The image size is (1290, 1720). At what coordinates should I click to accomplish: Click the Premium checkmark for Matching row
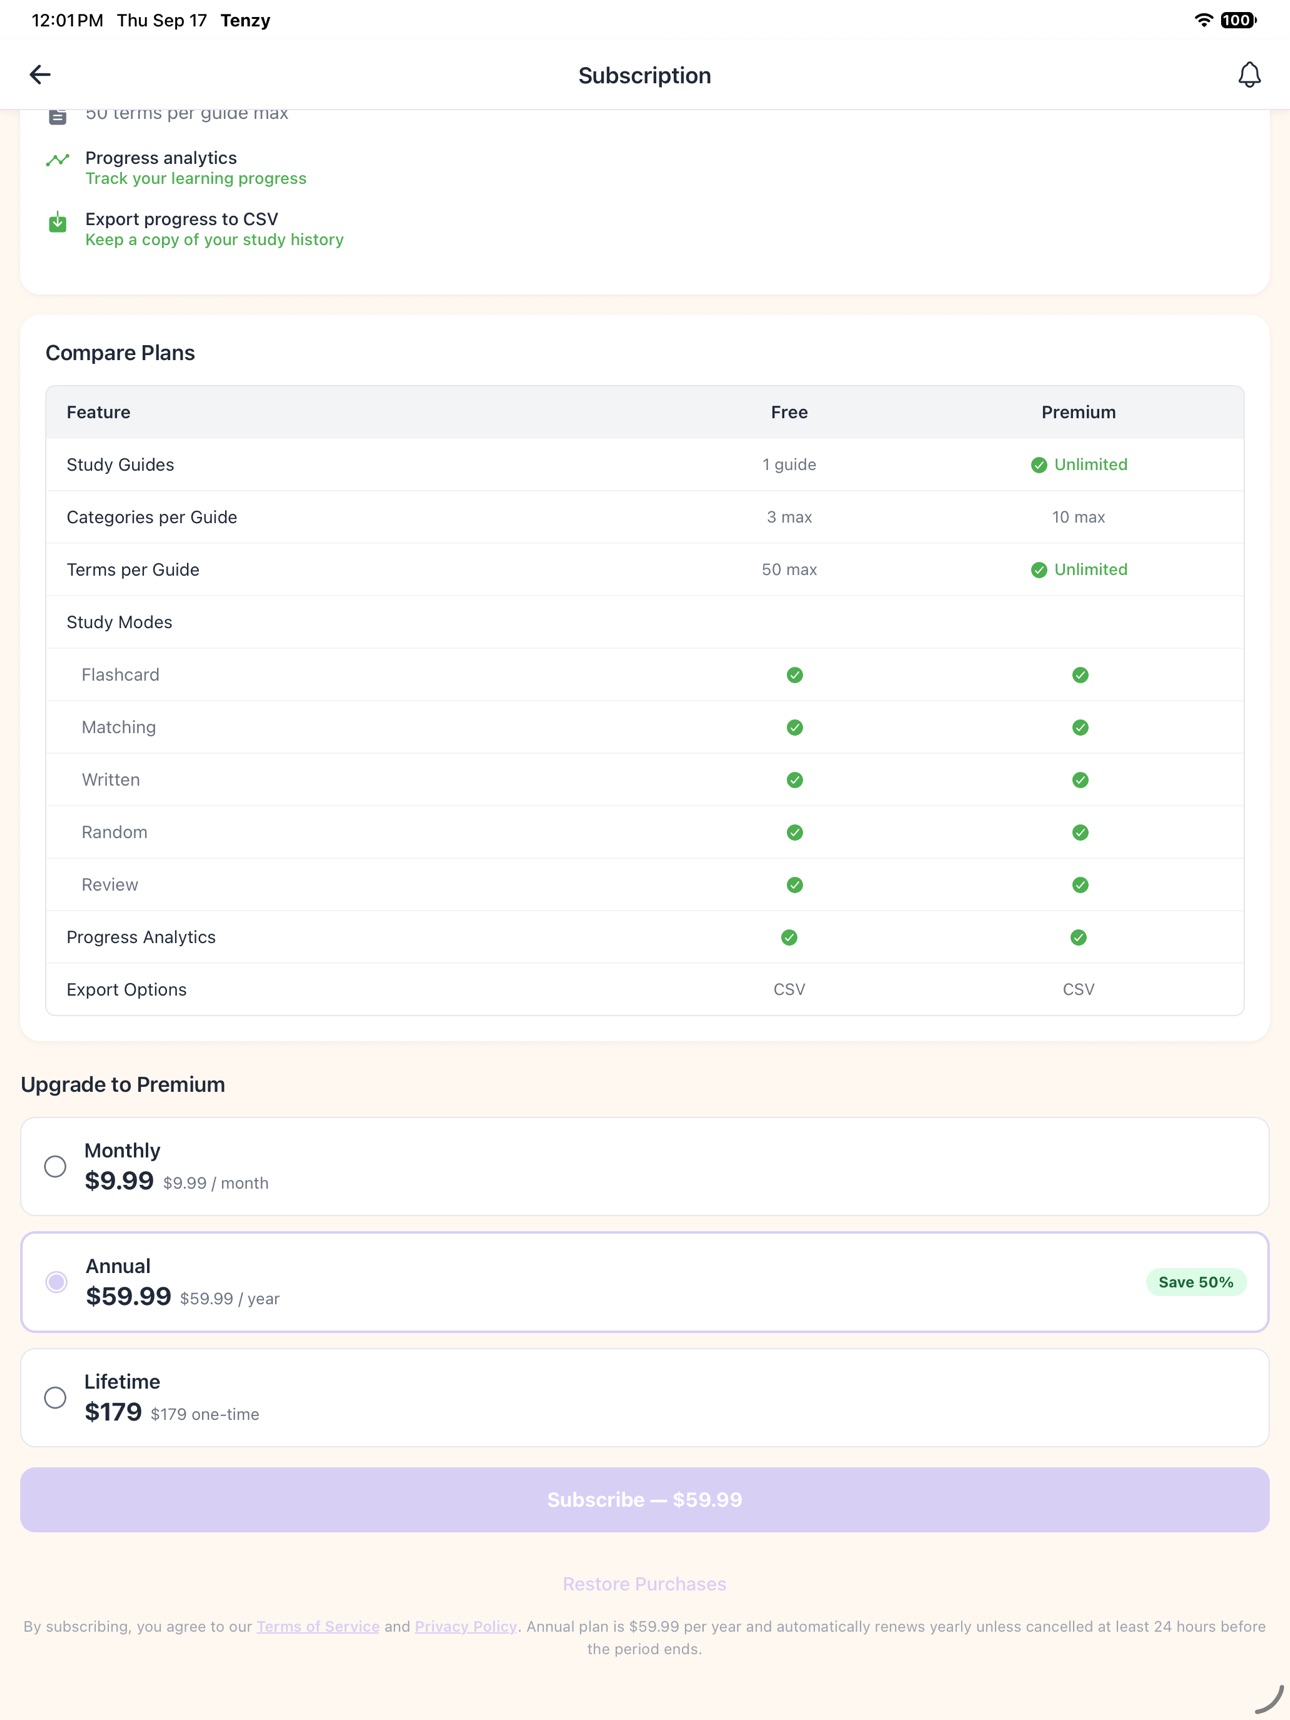pos(1080,728)
